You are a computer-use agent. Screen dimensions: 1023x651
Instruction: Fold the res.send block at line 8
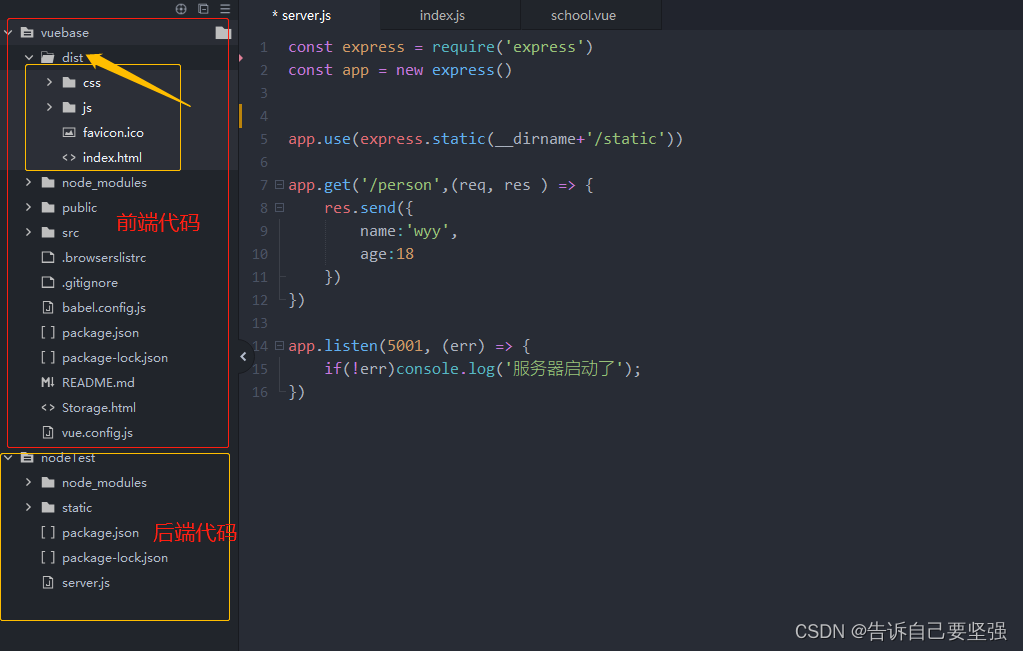coord(279,207)
